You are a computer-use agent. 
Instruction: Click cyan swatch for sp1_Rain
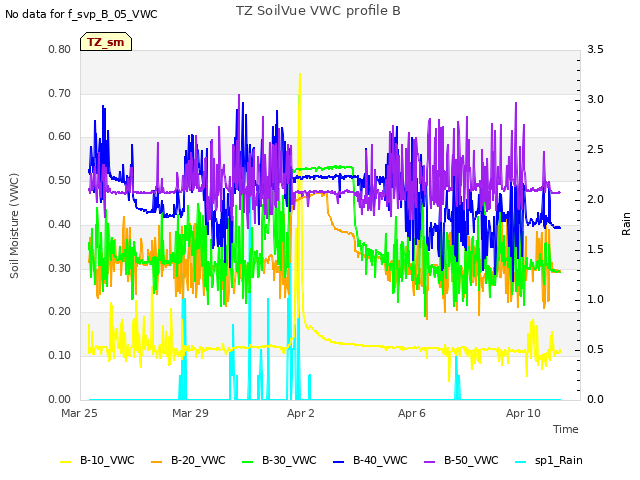pos(521,462)
